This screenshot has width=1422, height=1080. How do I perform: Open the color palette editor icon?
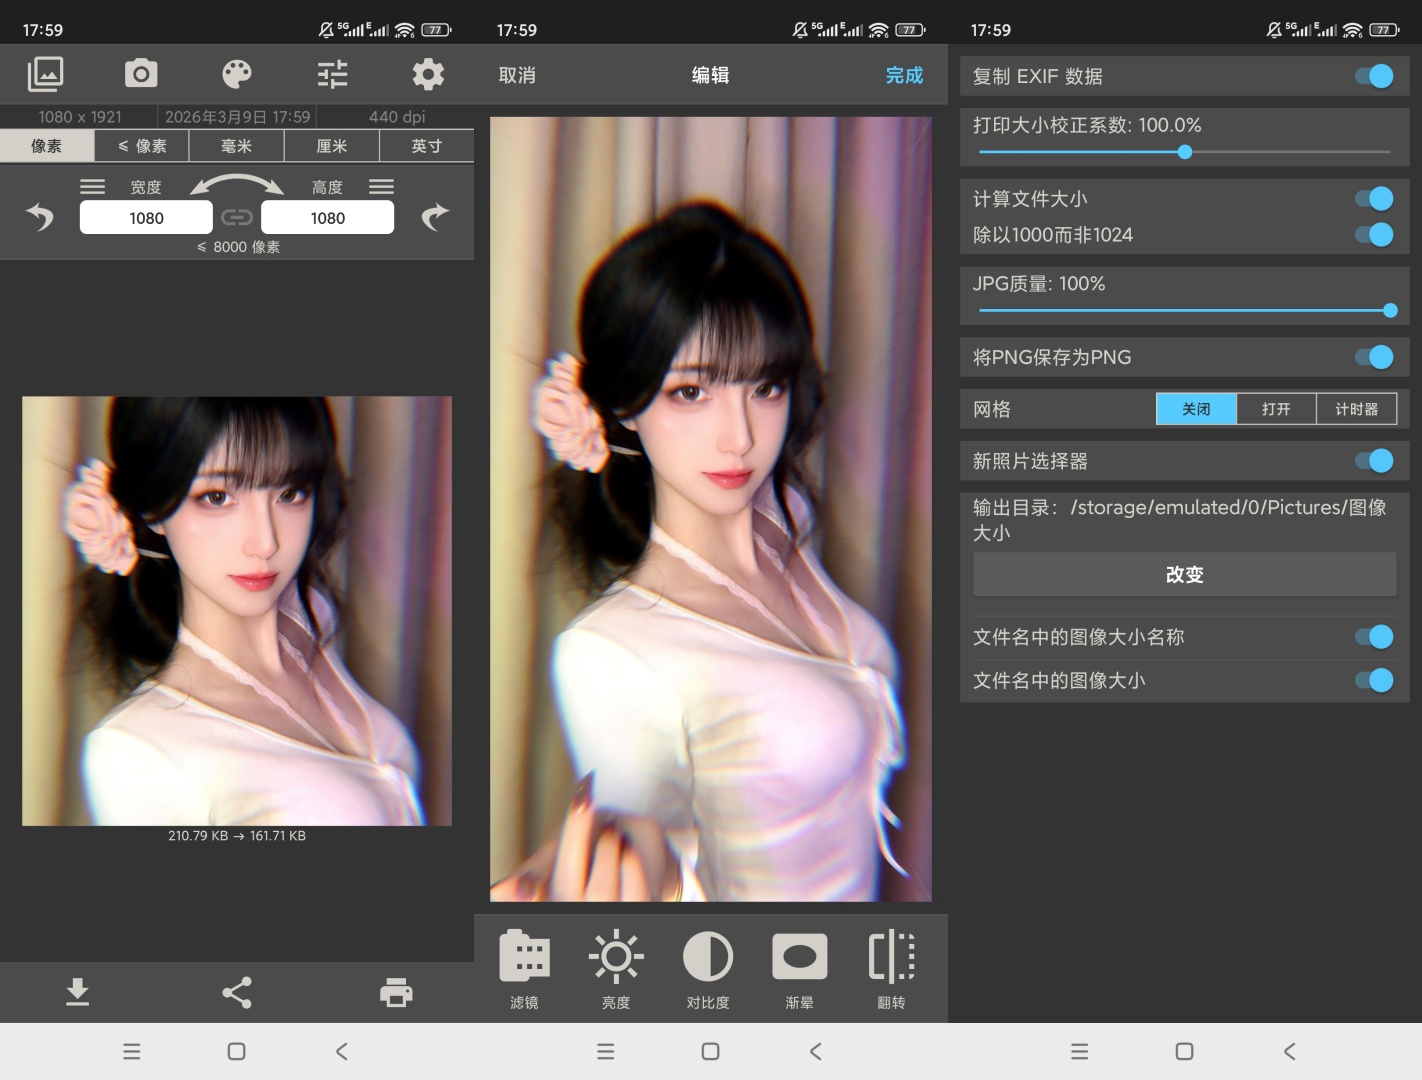point(237,74)
